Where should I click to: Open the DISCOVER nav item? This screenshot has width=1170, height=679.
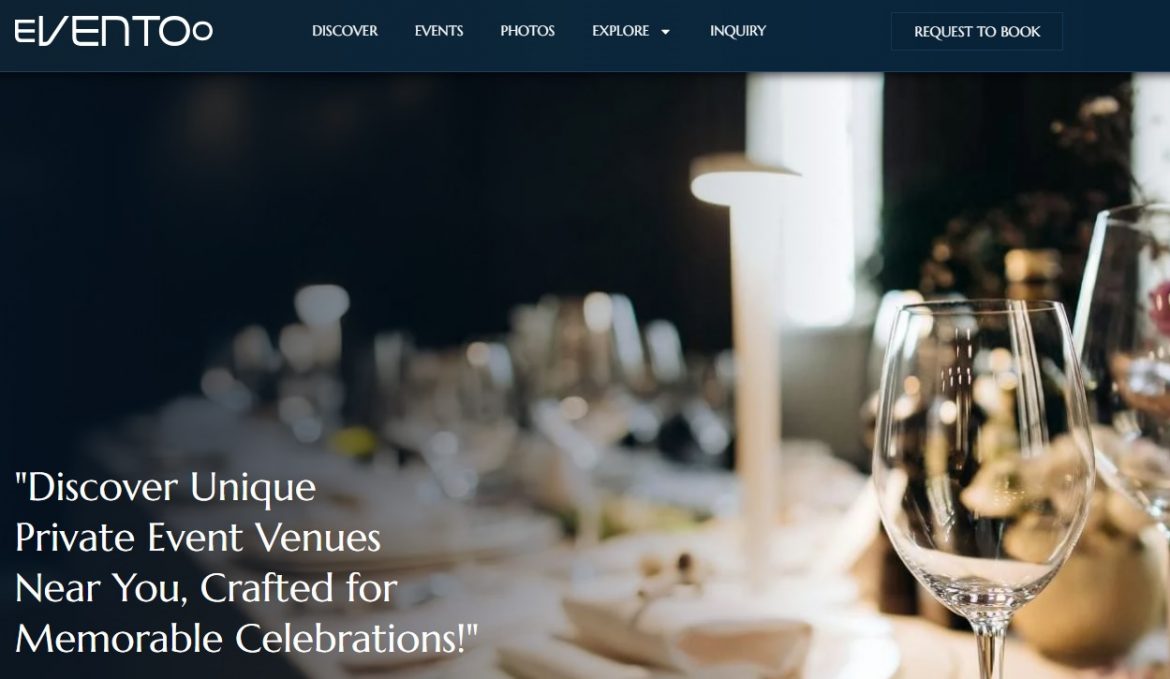345,31
